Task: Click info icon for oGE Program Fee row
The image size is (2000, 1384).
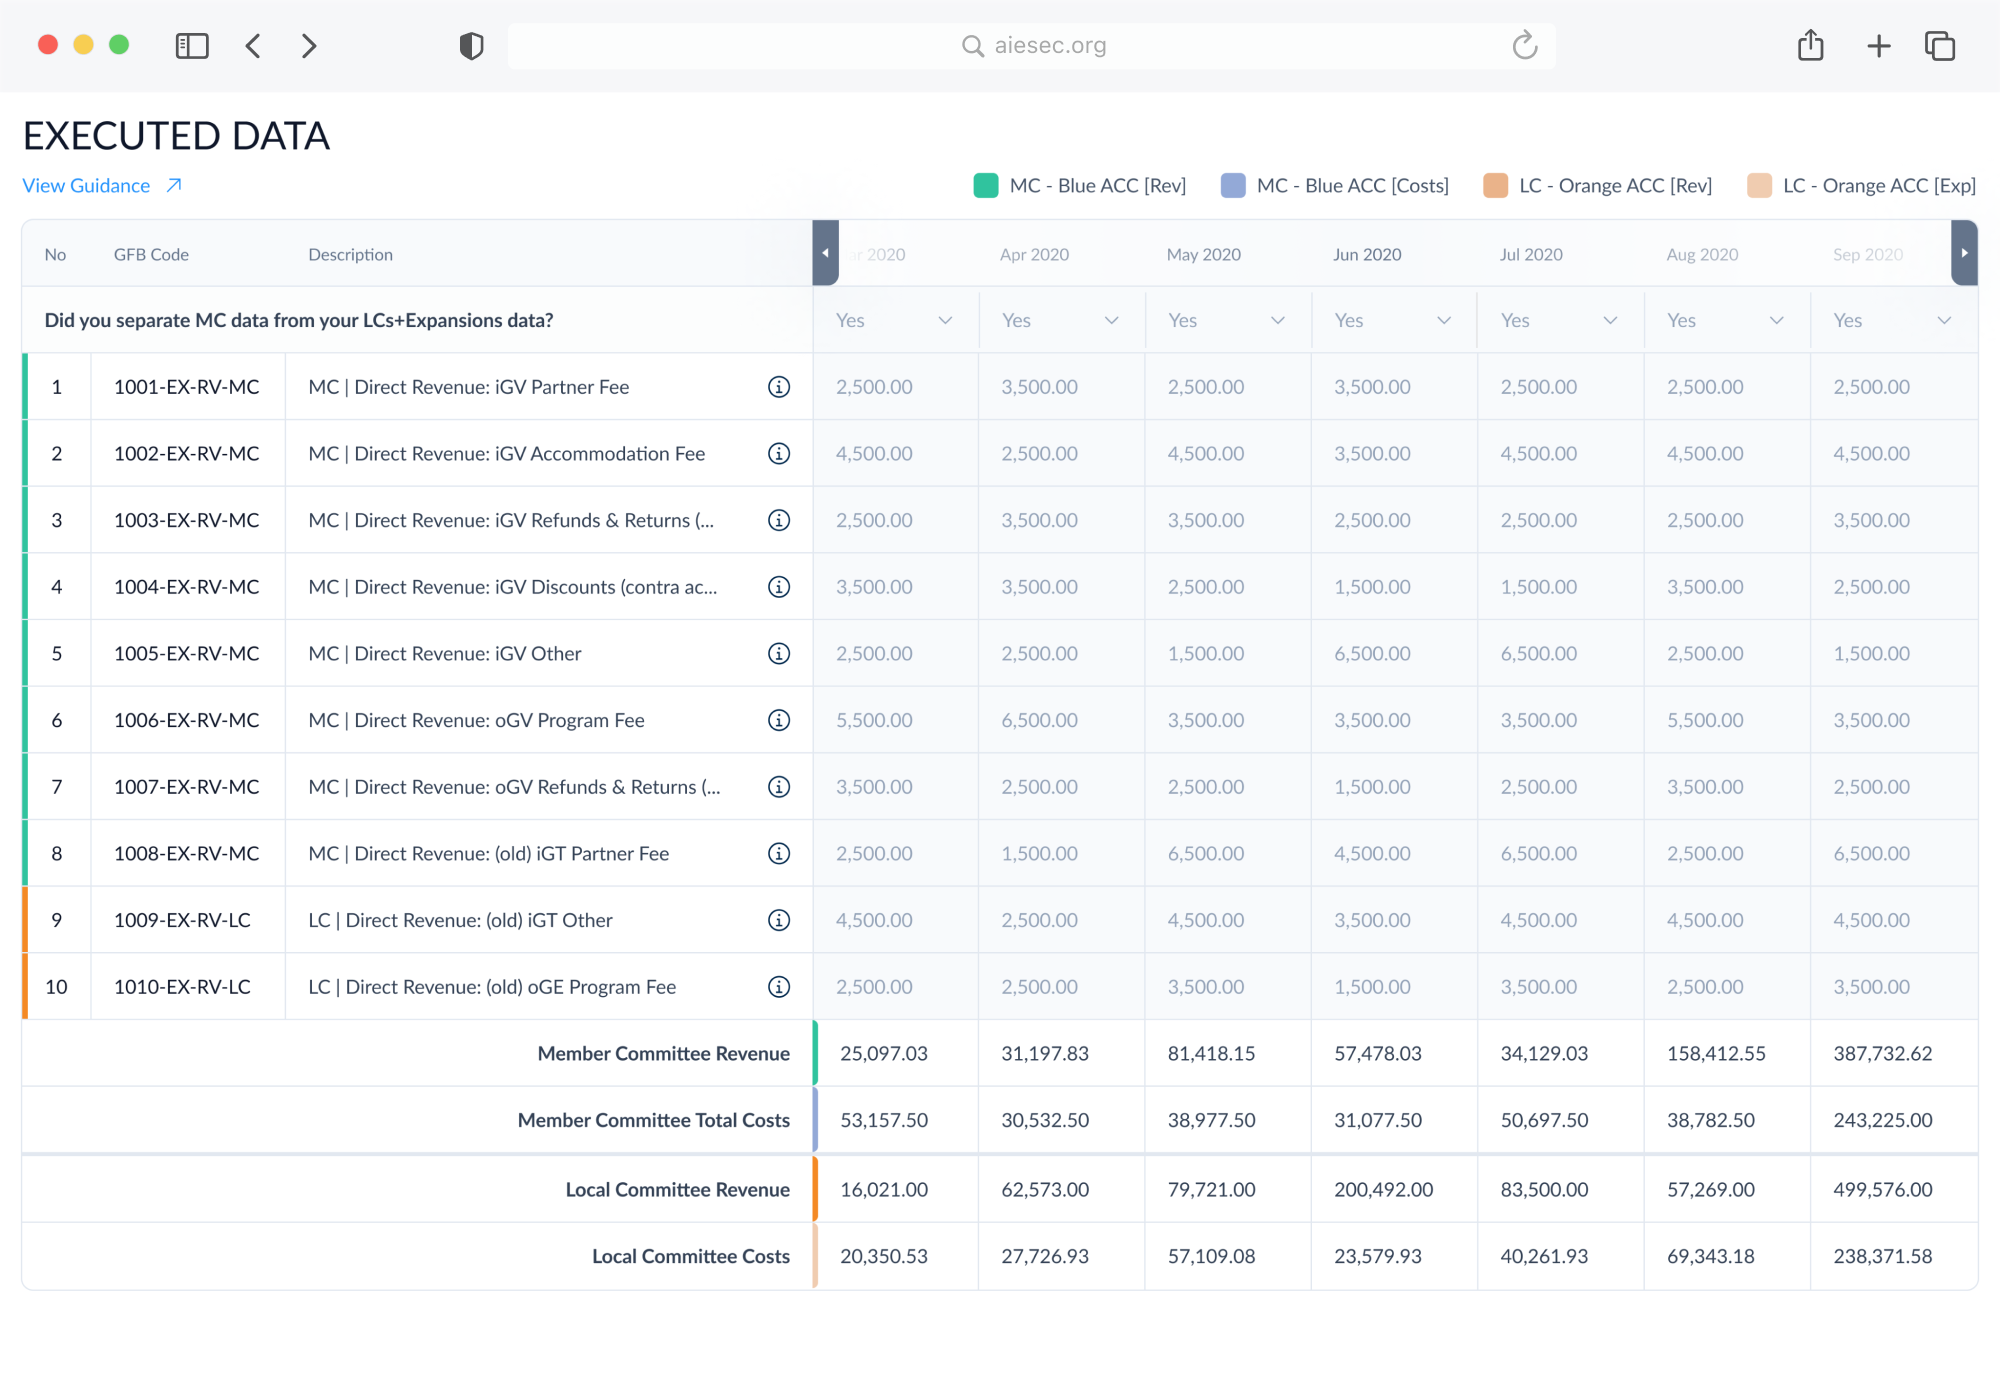Action: click(x=779, y=987)
